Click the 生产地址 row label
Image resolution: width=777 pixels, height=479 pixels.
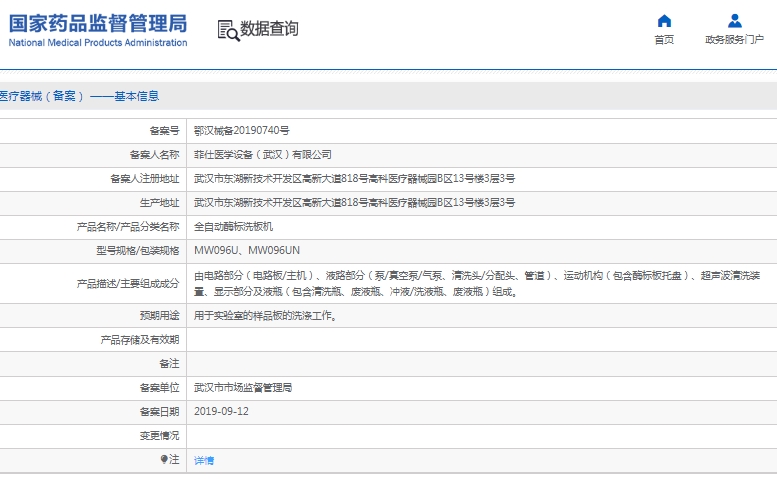[159, 203]
